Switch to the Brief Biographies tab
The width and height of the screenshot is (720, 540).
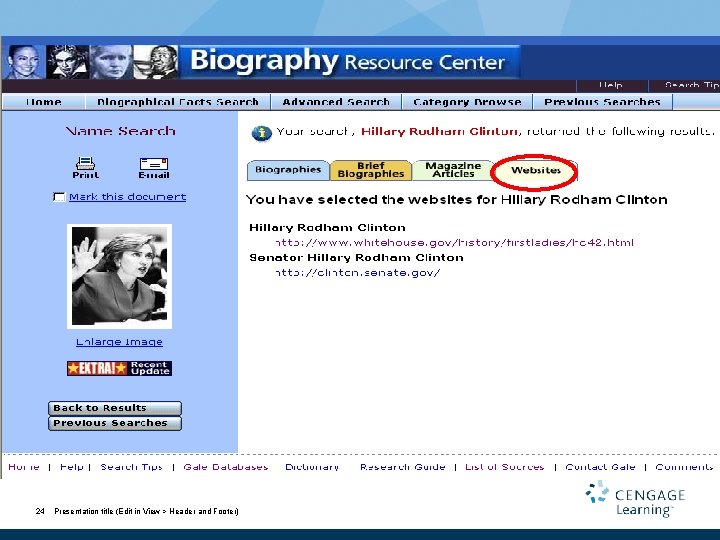tap(371, 170)
